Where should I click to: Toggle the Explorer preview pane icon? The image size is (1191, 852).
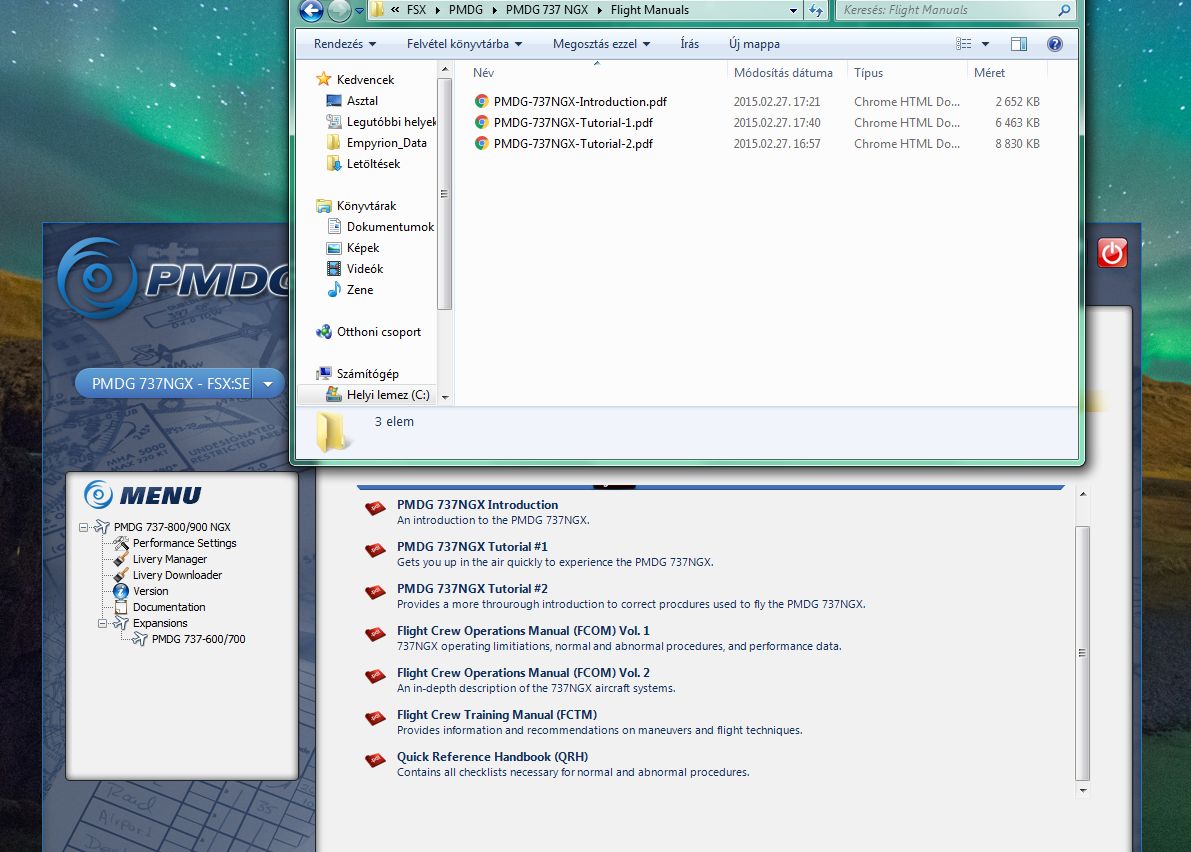click(1019, 44)
